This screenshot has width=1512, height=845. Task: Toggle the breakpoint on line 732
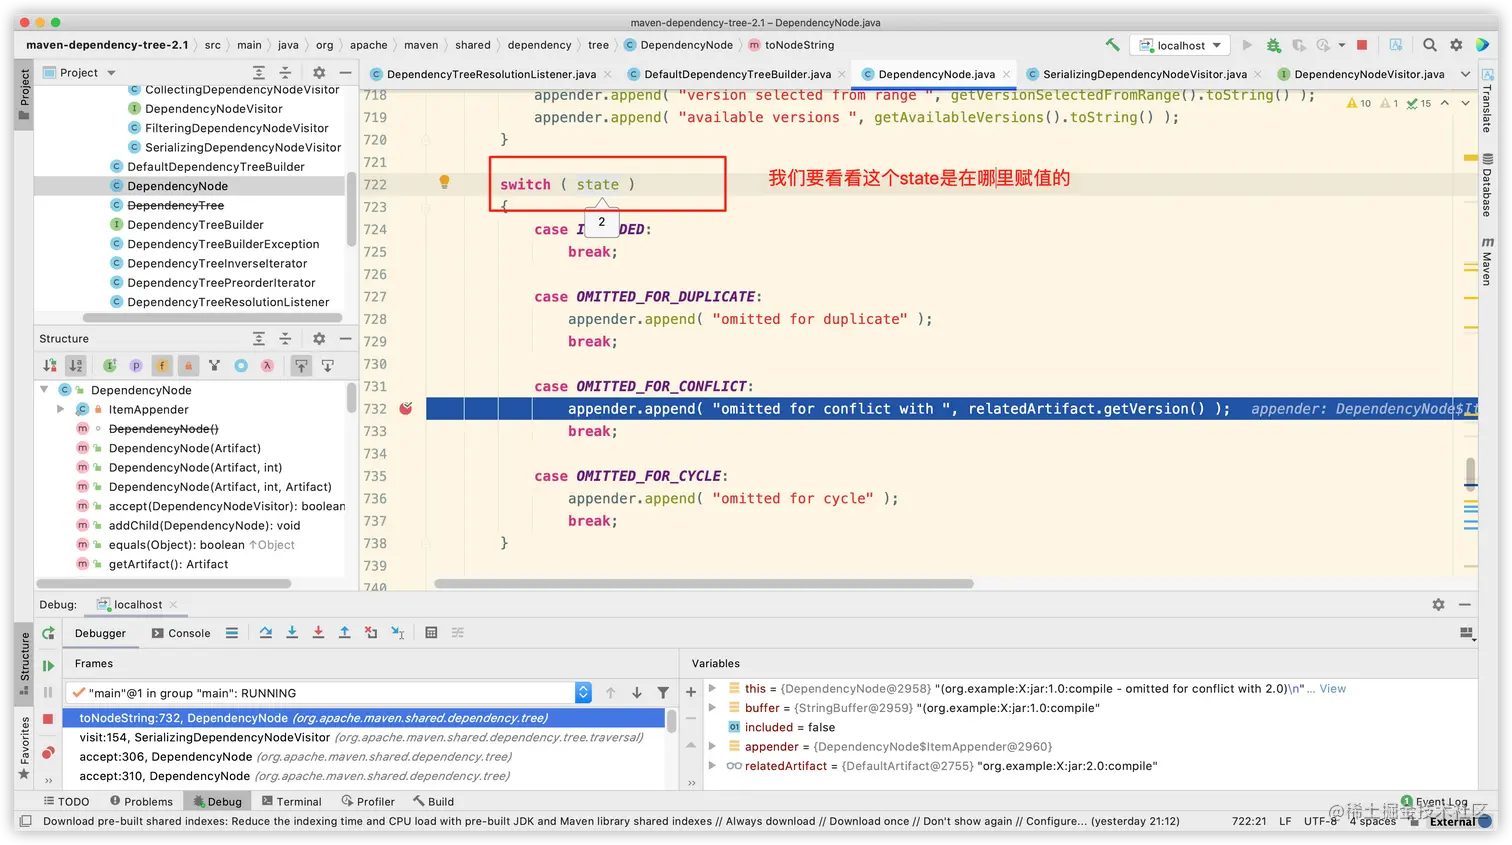(406, 409)
